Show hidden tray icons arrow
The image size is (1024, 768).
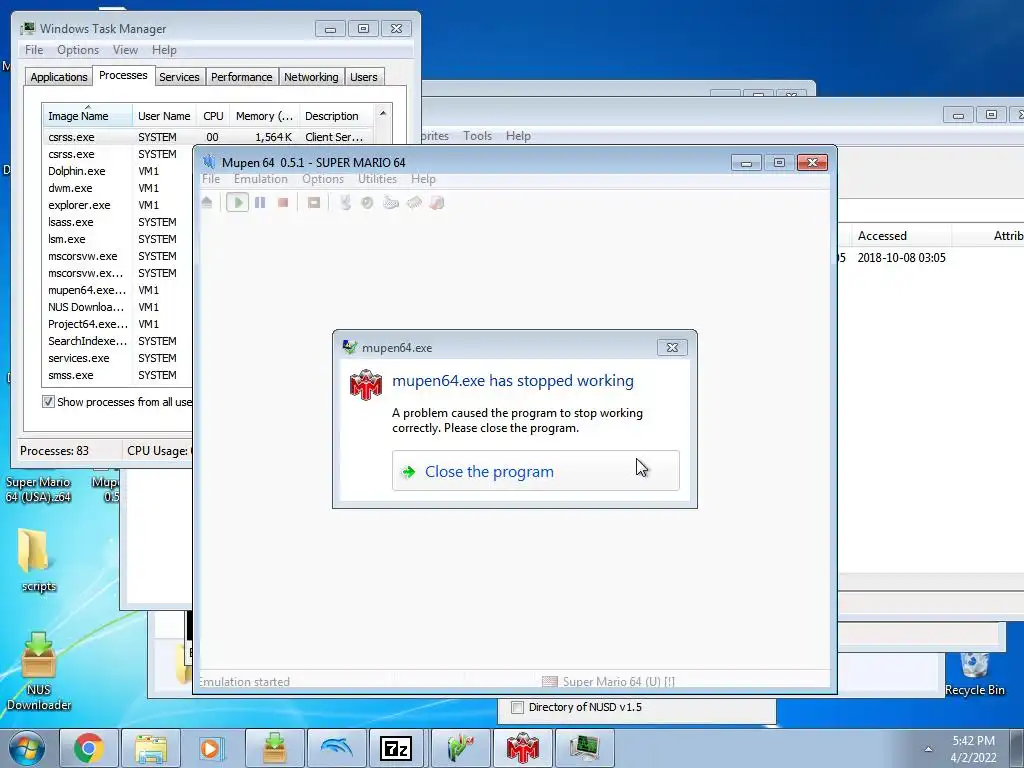(928, 749)
